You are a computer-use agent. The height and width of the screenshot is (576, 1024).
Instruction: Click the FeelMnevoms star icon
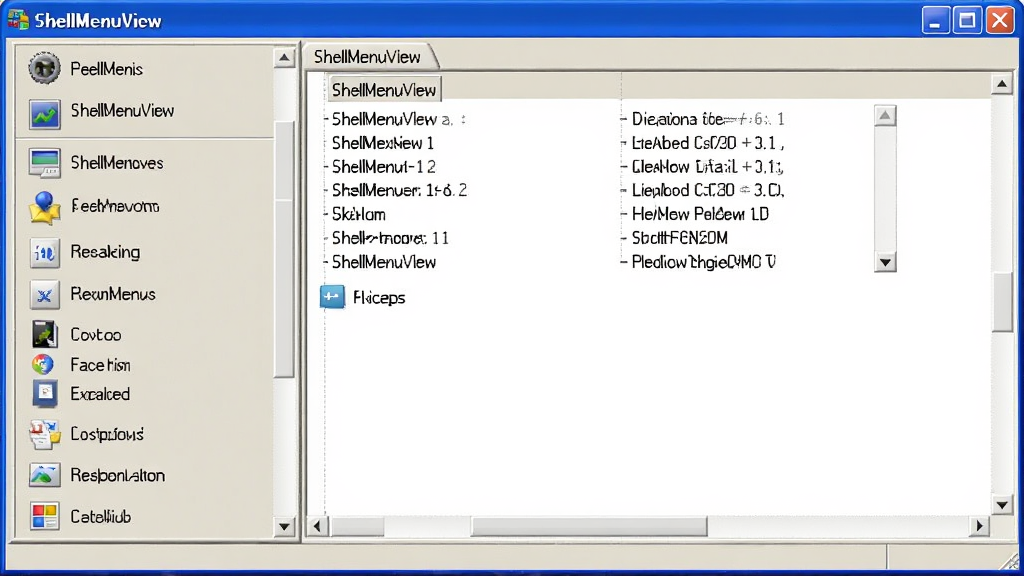coord(44,208)
